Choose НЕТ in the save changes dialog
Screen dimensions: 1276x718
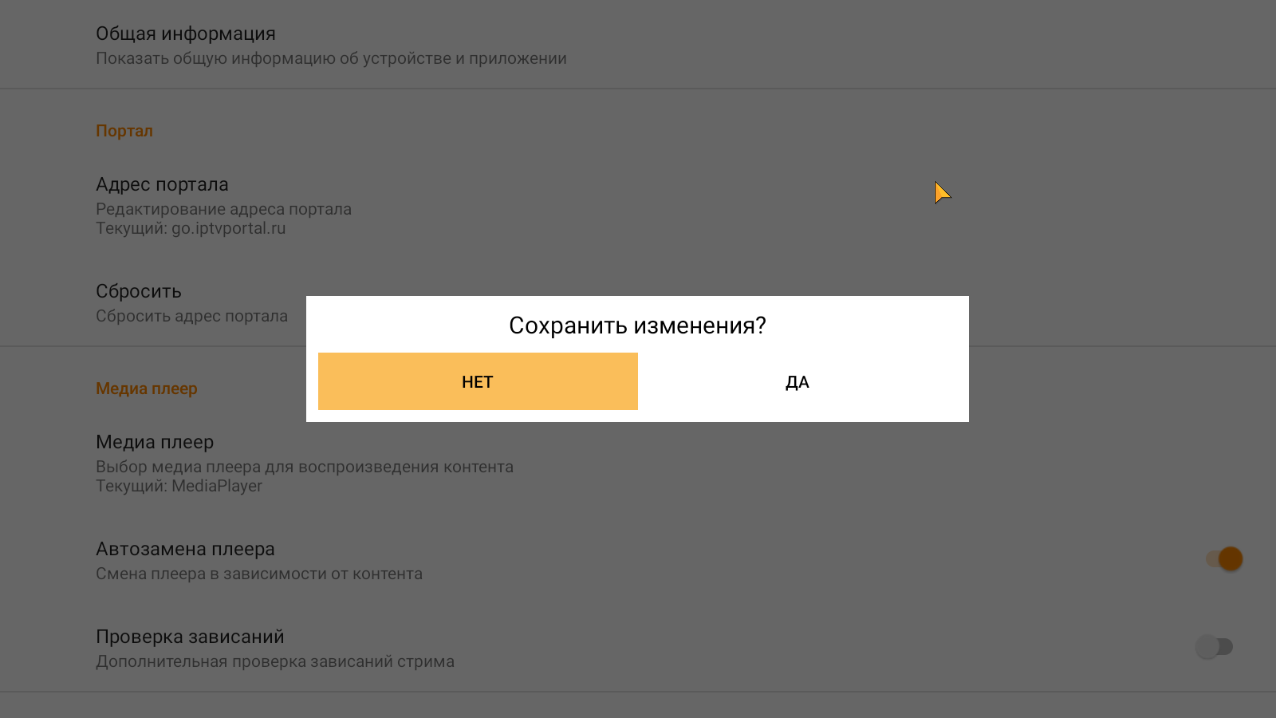click(x=477, y=381)
